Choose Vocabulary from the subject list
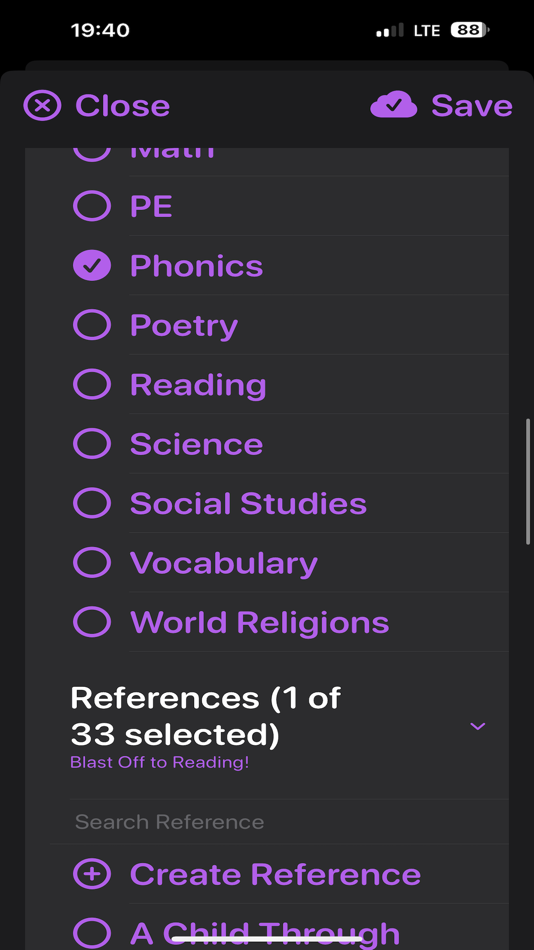The image size is (534, 950). click(x=224, y=563)
